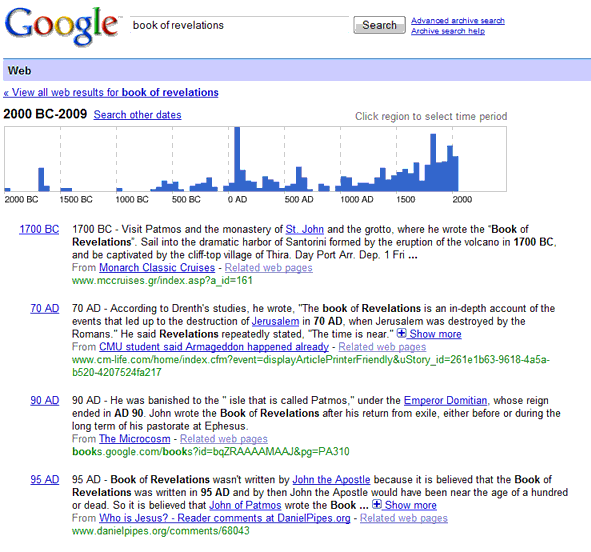
Task: Select the tallest timeline bar near 0 AD
Action: [237, 159]
